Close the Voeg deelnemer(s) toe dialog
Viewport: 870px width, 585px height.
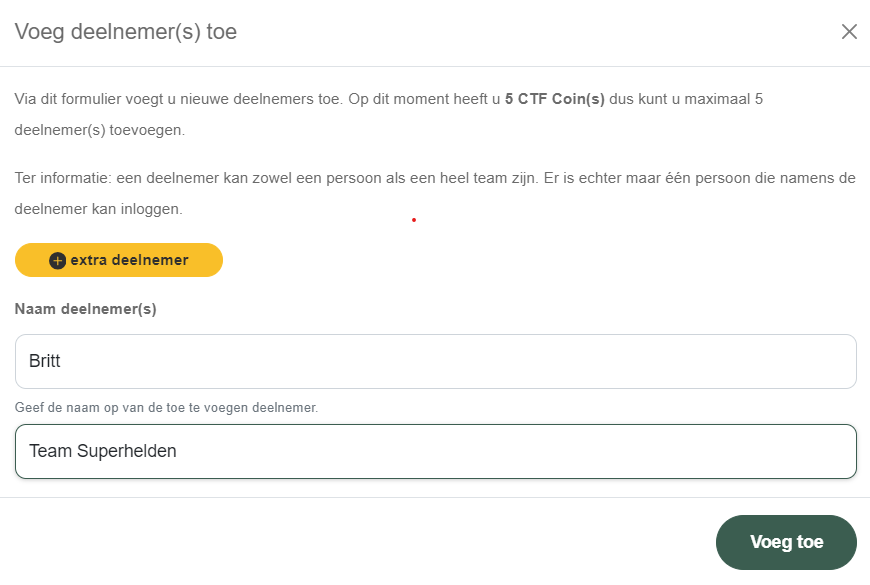pos(849,32)
